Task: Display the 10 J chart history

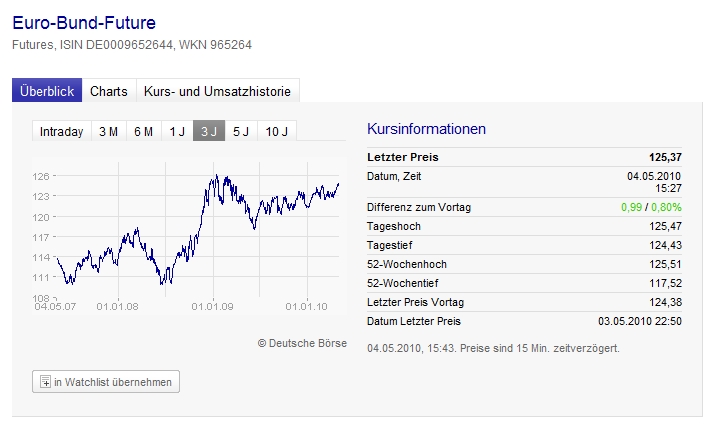Action: coord(277,132)
